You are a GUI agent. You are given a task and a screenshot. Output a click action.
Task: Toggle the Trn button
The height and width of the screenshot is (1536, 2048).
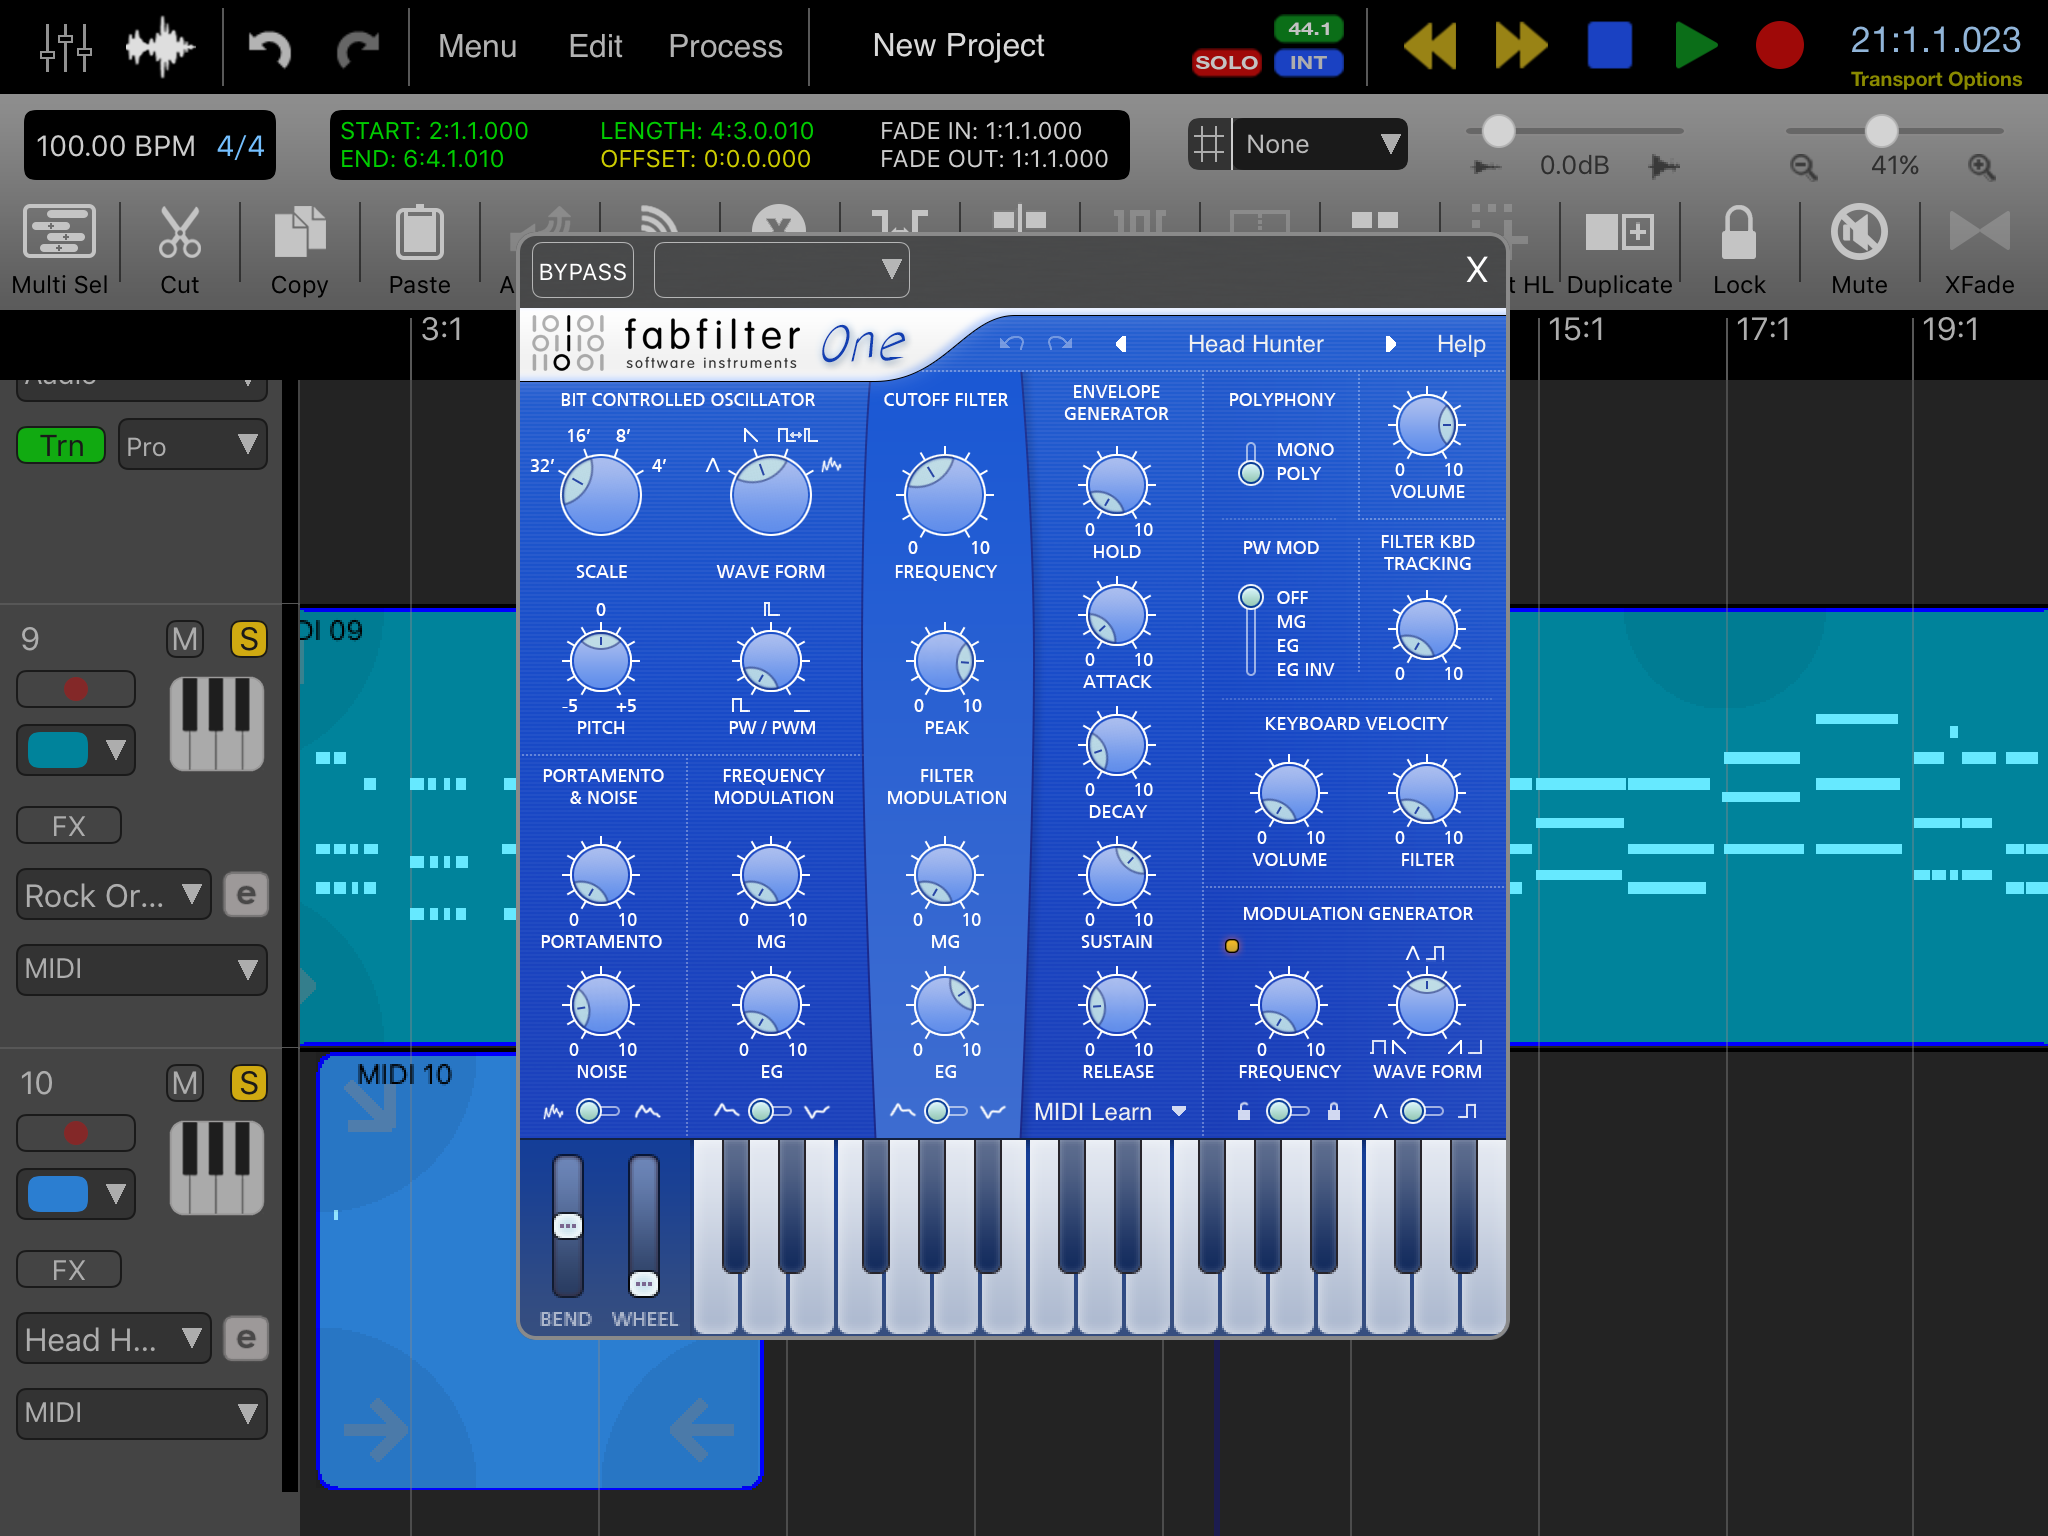pos(61,446)
